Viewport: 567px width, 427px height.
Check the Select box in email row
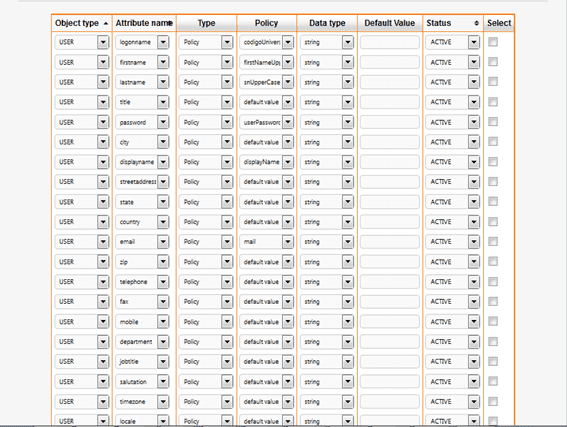[493, 241]
